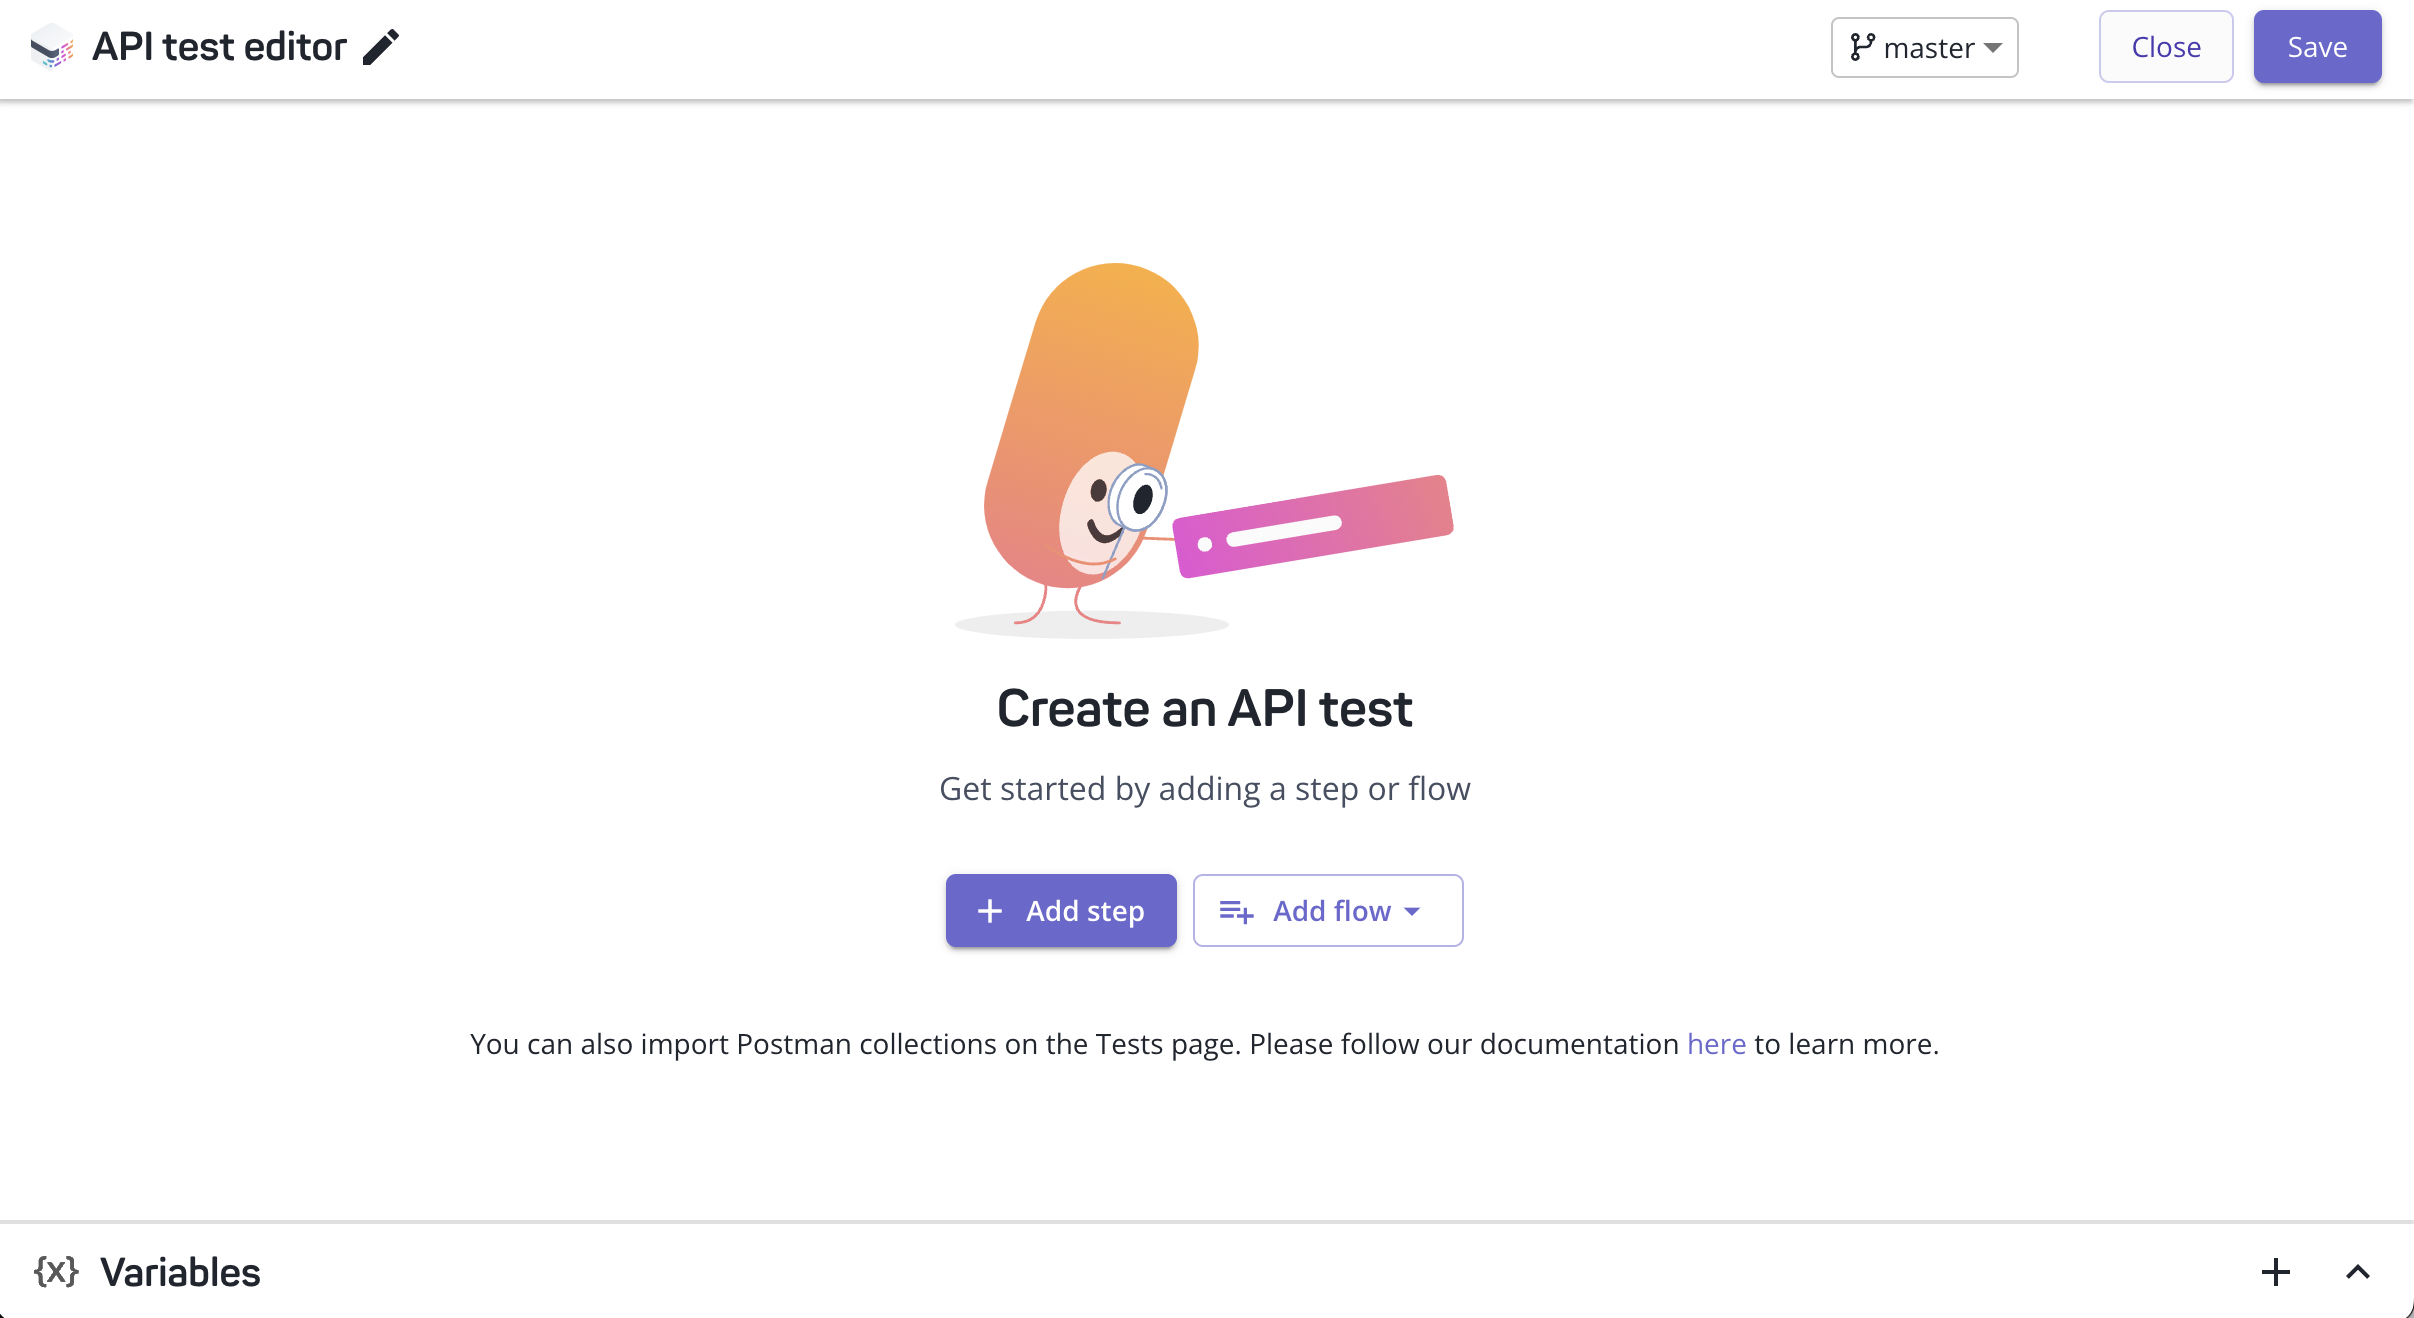Click the 'Create an API test' heading

[1205, 709]
